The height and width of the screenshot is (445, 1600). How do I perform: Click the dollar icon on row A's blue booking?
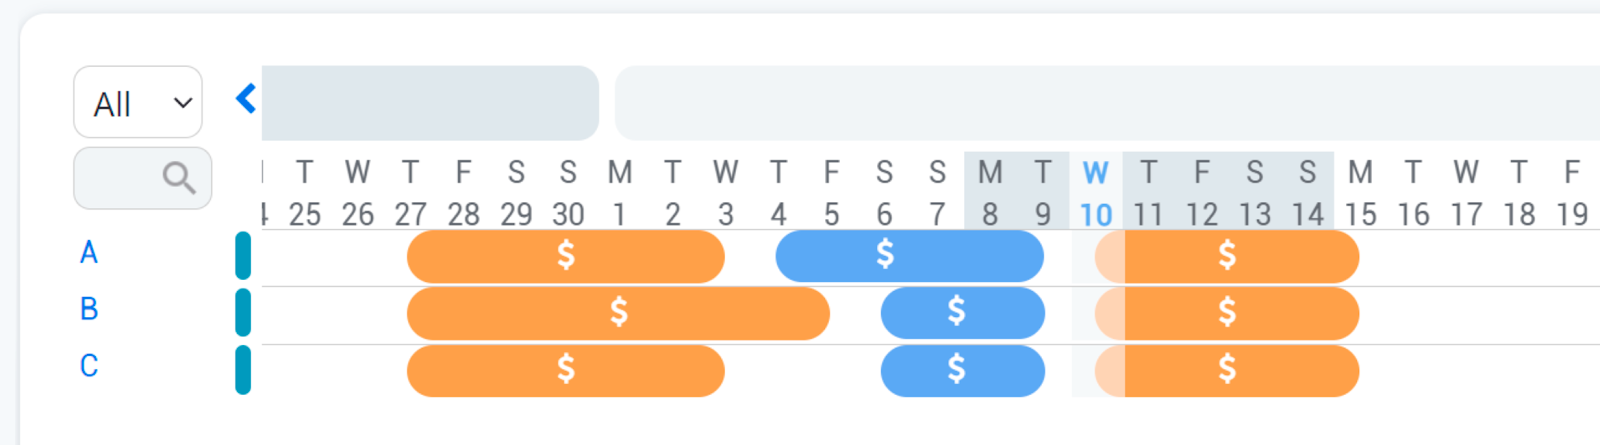(885, 255)
